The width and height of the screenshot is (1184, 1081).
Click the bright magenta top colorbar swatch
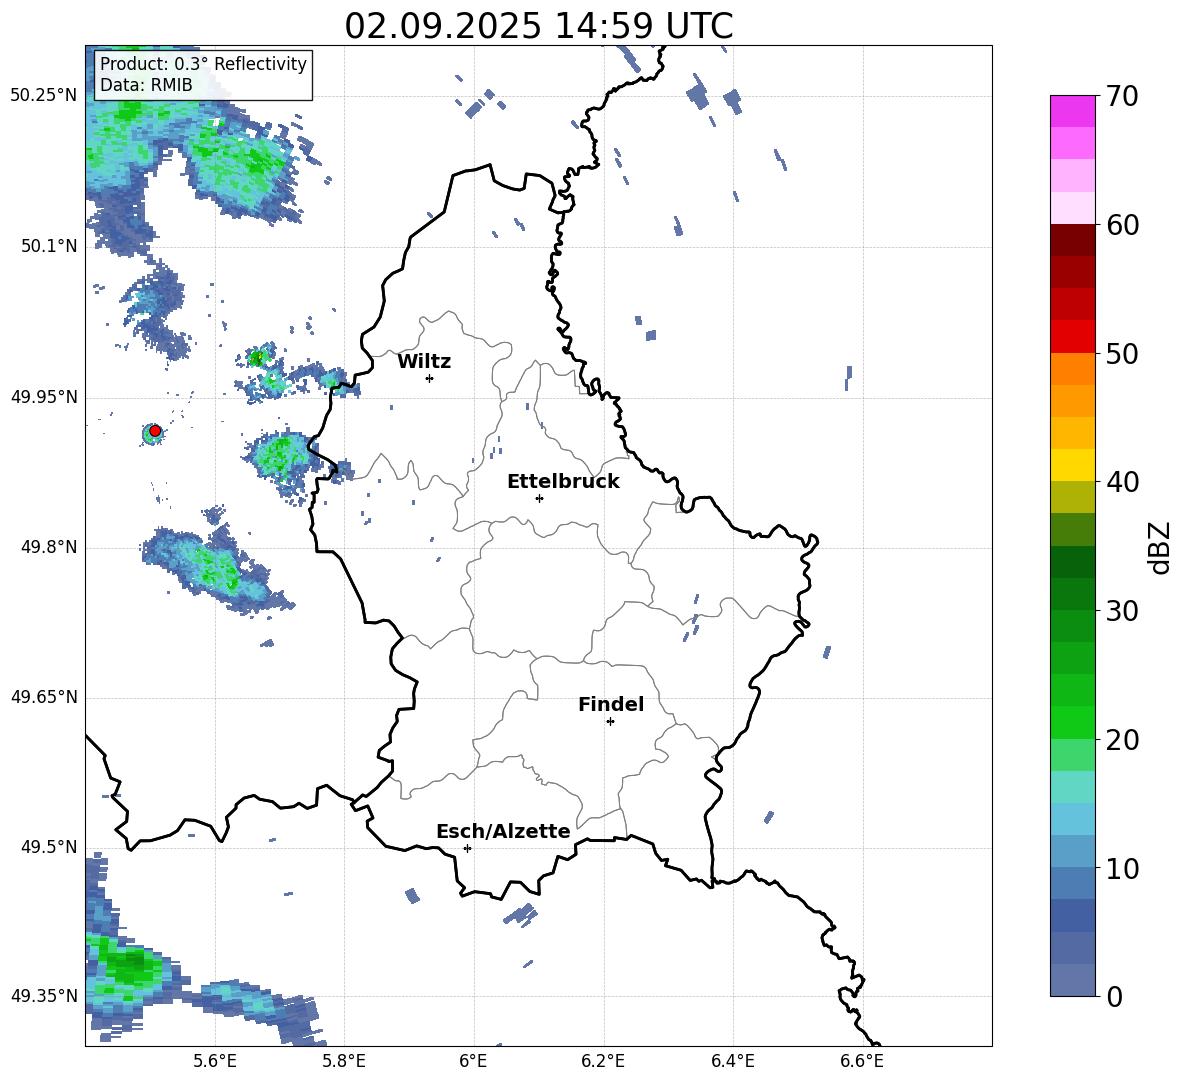pyautogui.click(x=1072, y=112)
